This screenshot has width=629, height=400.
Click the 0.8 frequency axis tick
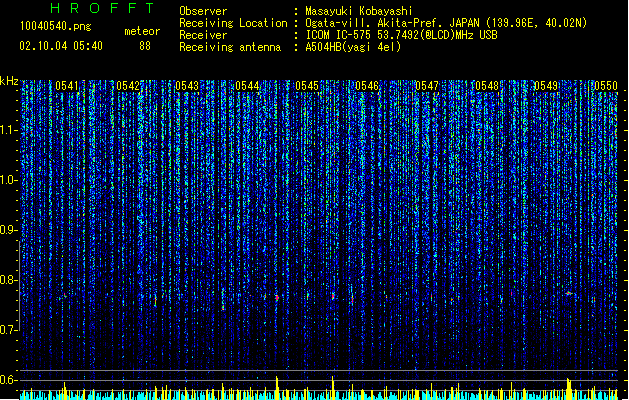click(9, 280)
